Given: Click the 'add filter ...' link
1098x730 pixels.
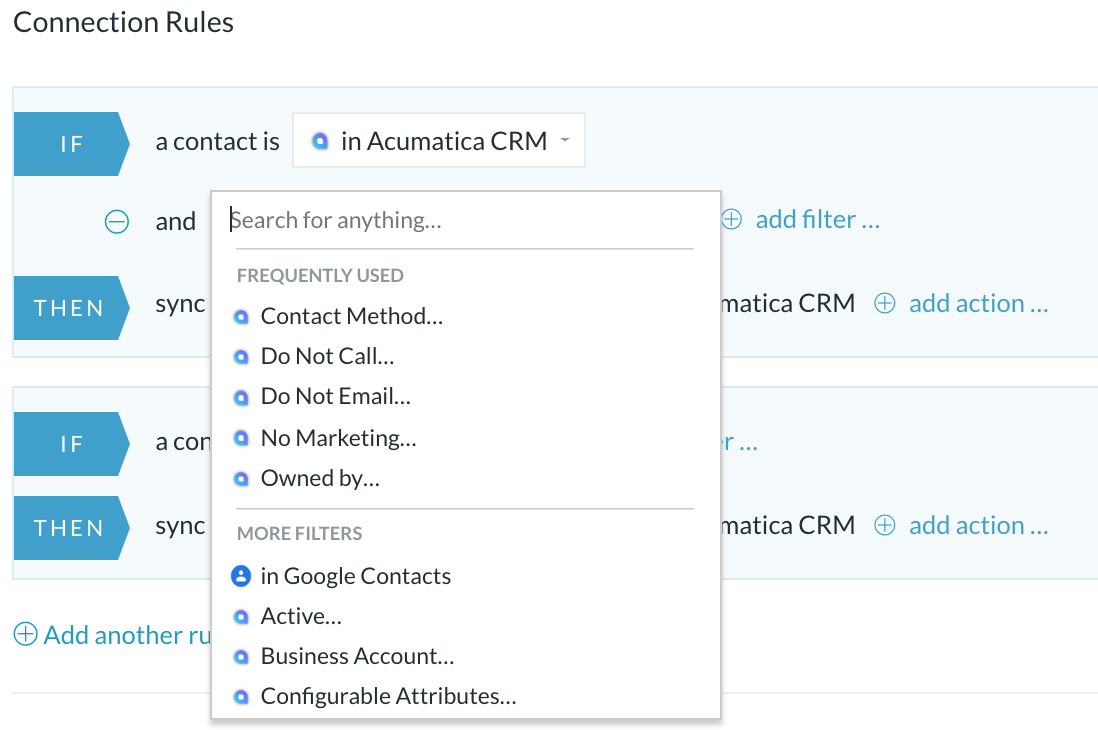Looking at the screenshot, I should click(817, 219).
